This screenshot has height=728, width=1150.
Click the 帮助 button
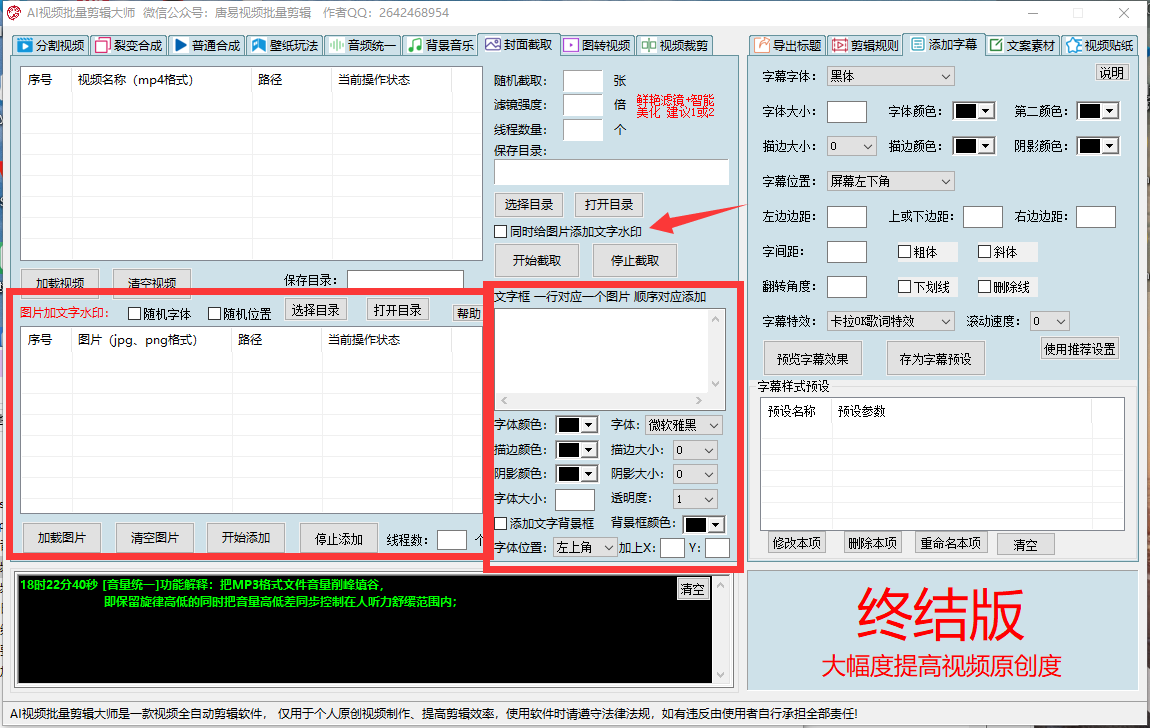[x=468, y=314]
